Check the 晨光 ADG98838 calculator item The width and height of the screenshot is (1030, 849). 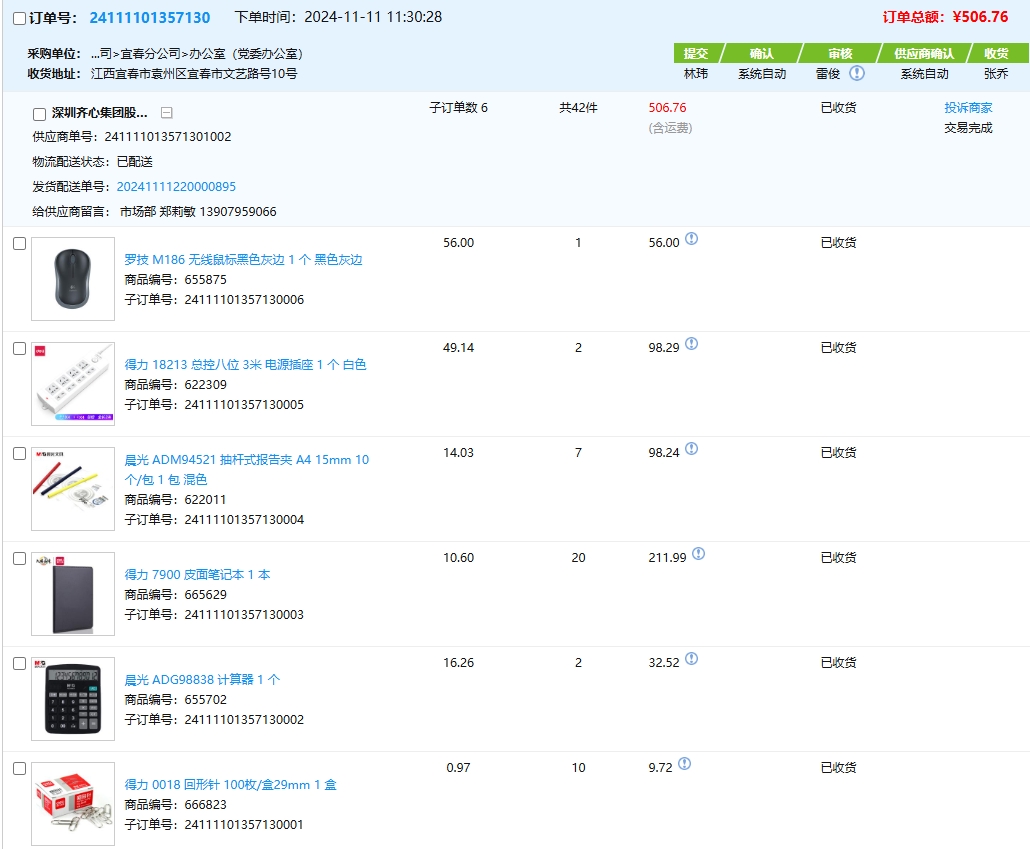[20, 664]
